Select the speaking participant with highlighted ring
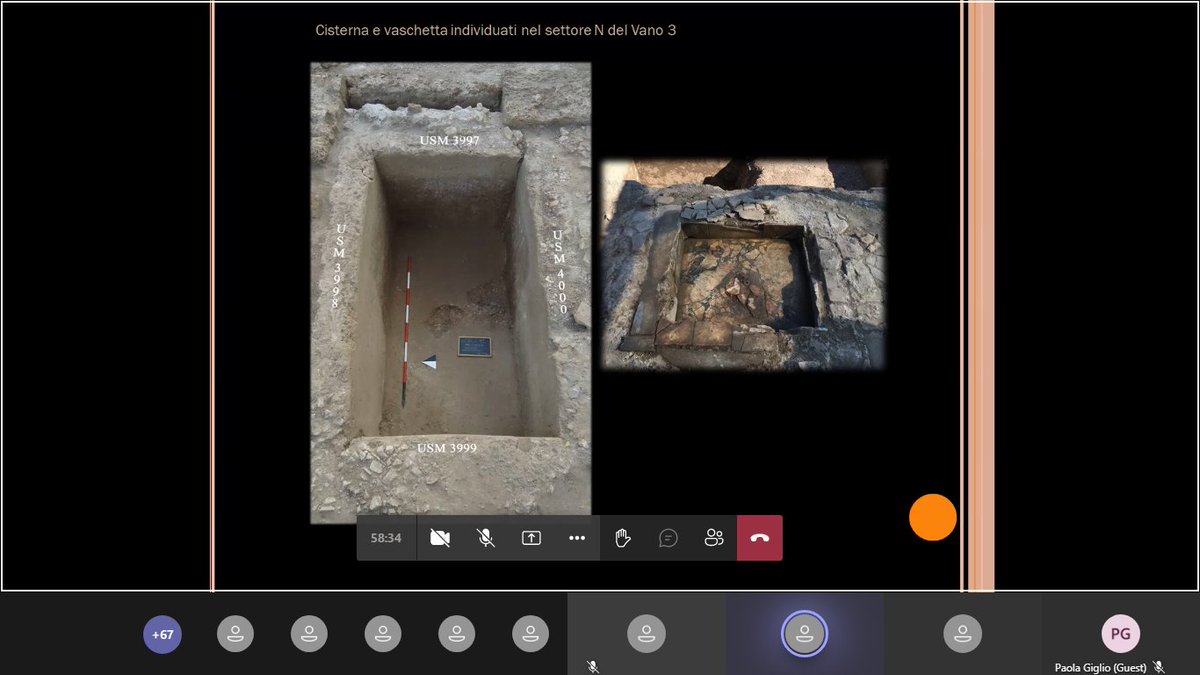 804,633
